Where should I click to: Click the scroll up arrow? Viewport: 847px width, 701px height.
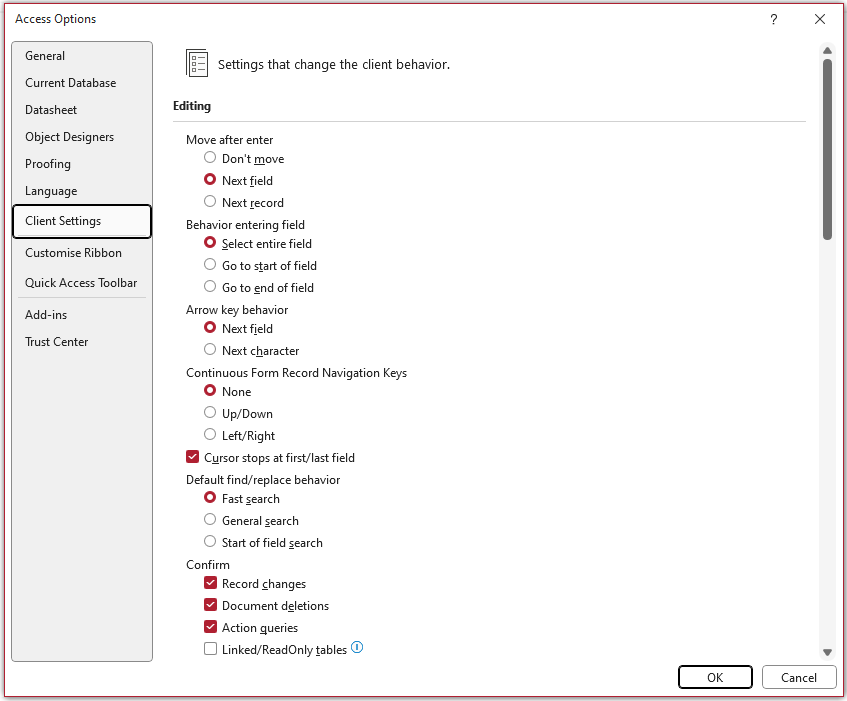[x=827, y=50]
